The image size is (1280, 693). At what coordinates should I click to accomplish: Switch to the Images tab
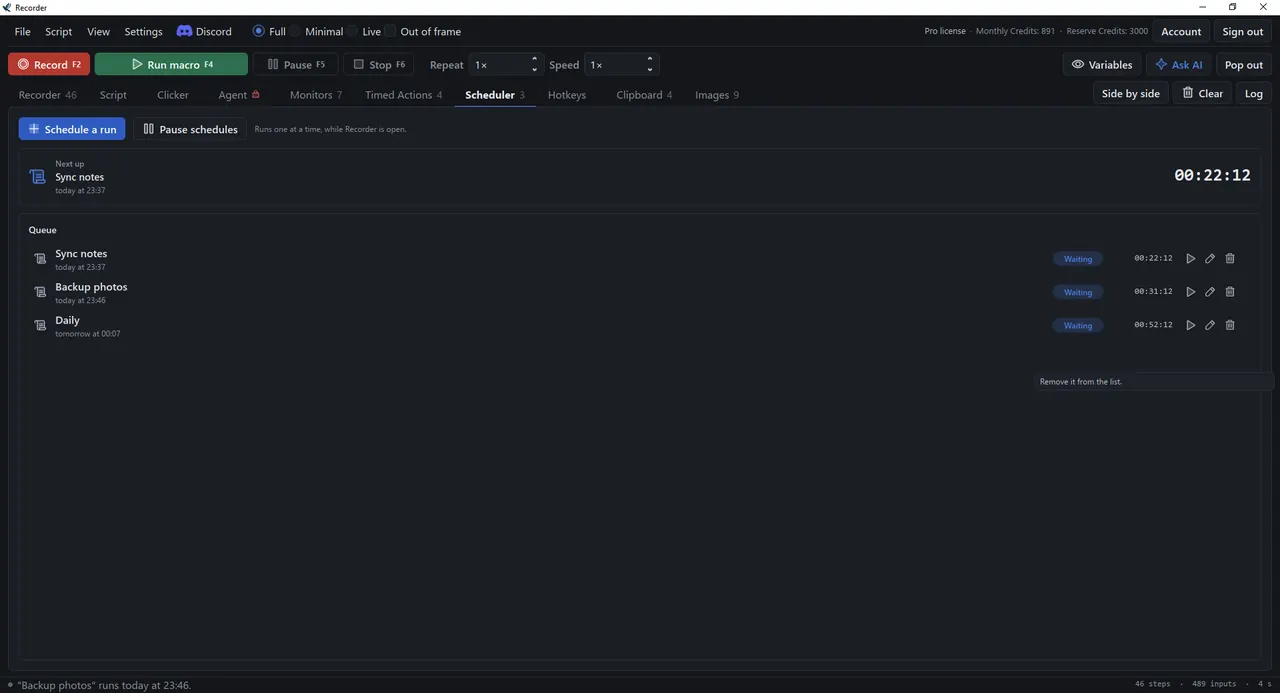click(x=717, y=95)
